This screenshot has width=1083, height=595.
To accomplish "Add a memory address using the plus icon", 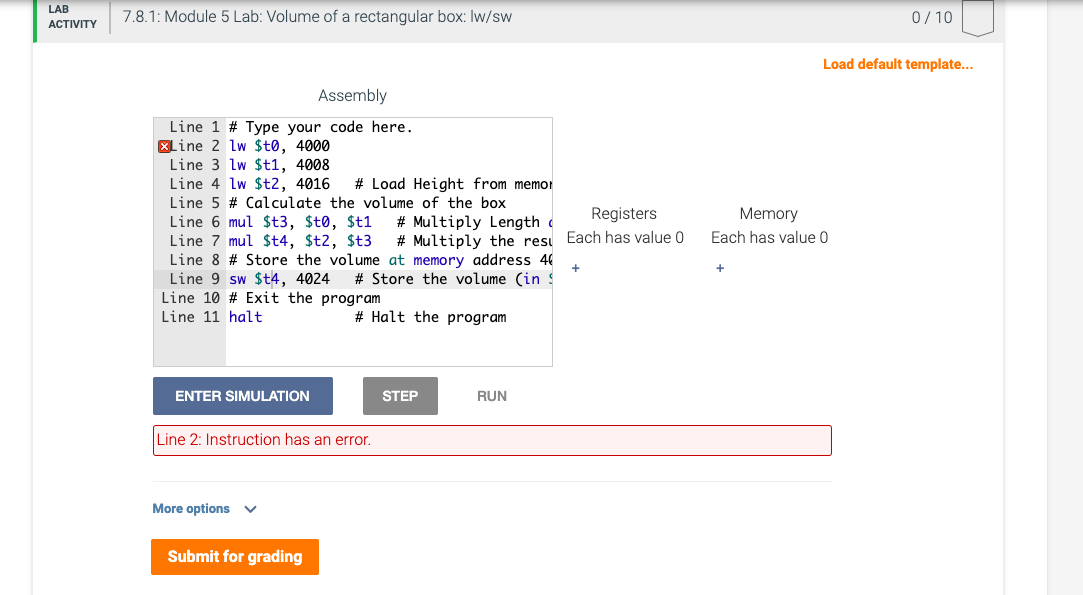I will coord(719,268).
